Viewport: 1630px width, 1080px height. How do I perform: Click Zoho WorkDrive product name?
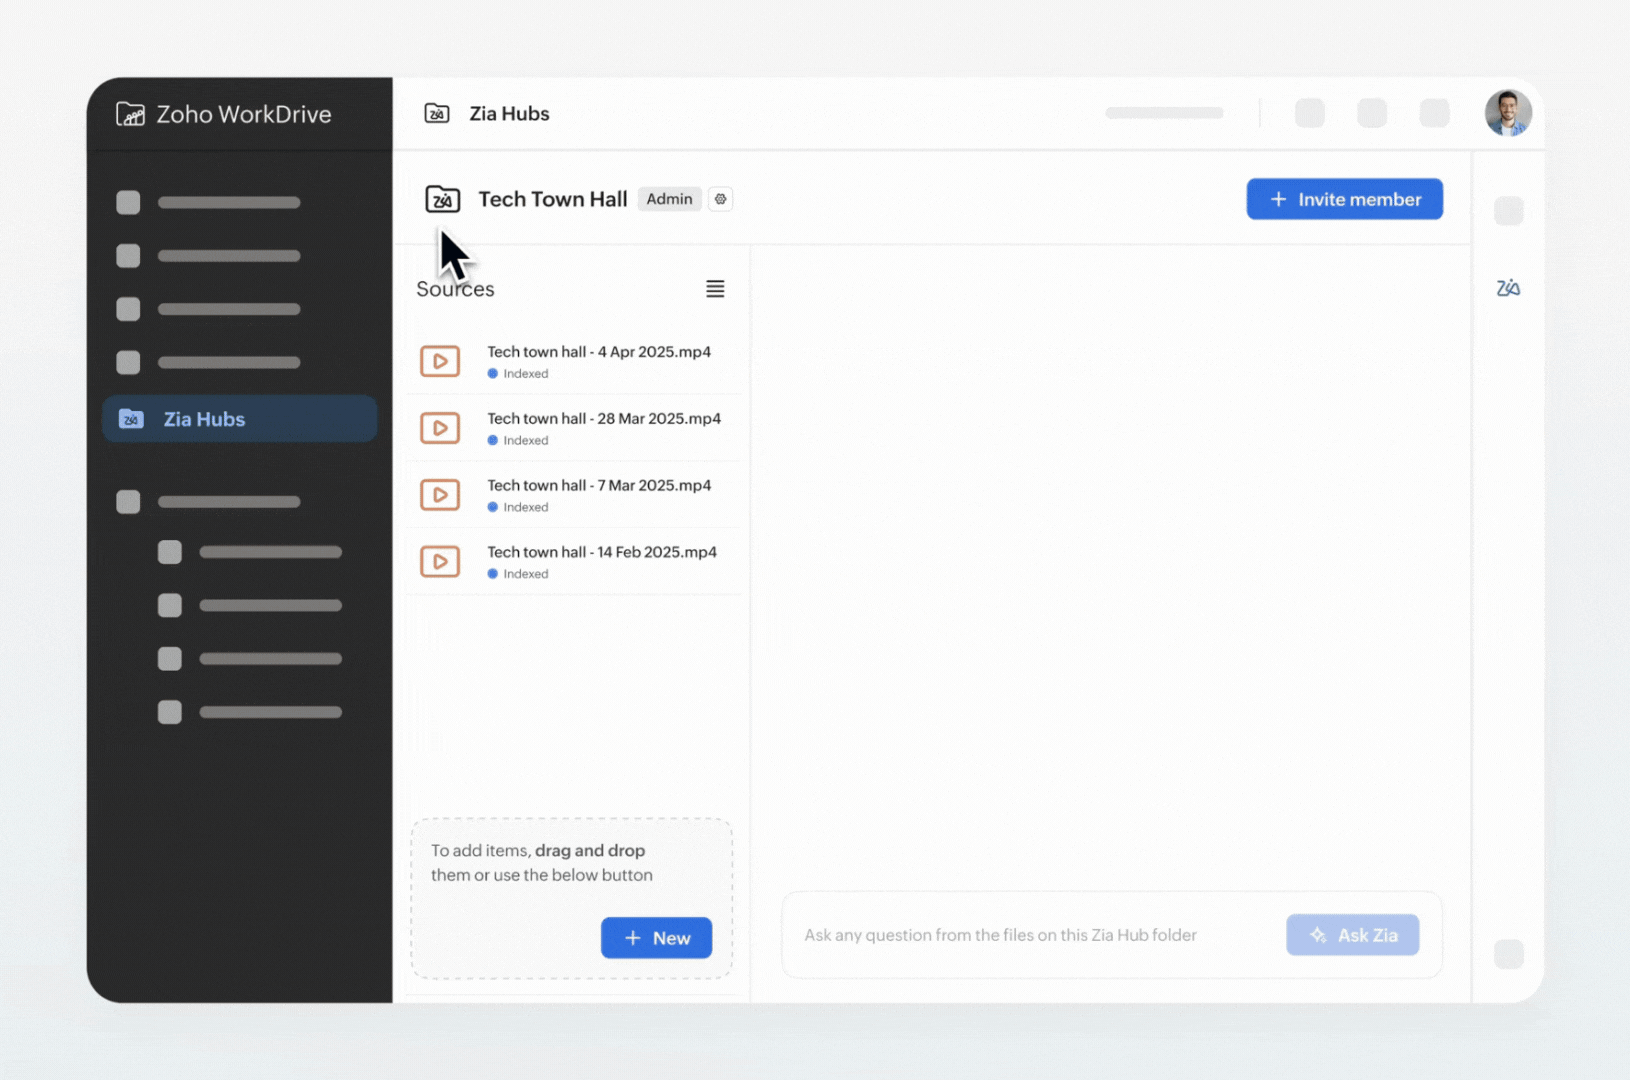click(x=244, y=114)
